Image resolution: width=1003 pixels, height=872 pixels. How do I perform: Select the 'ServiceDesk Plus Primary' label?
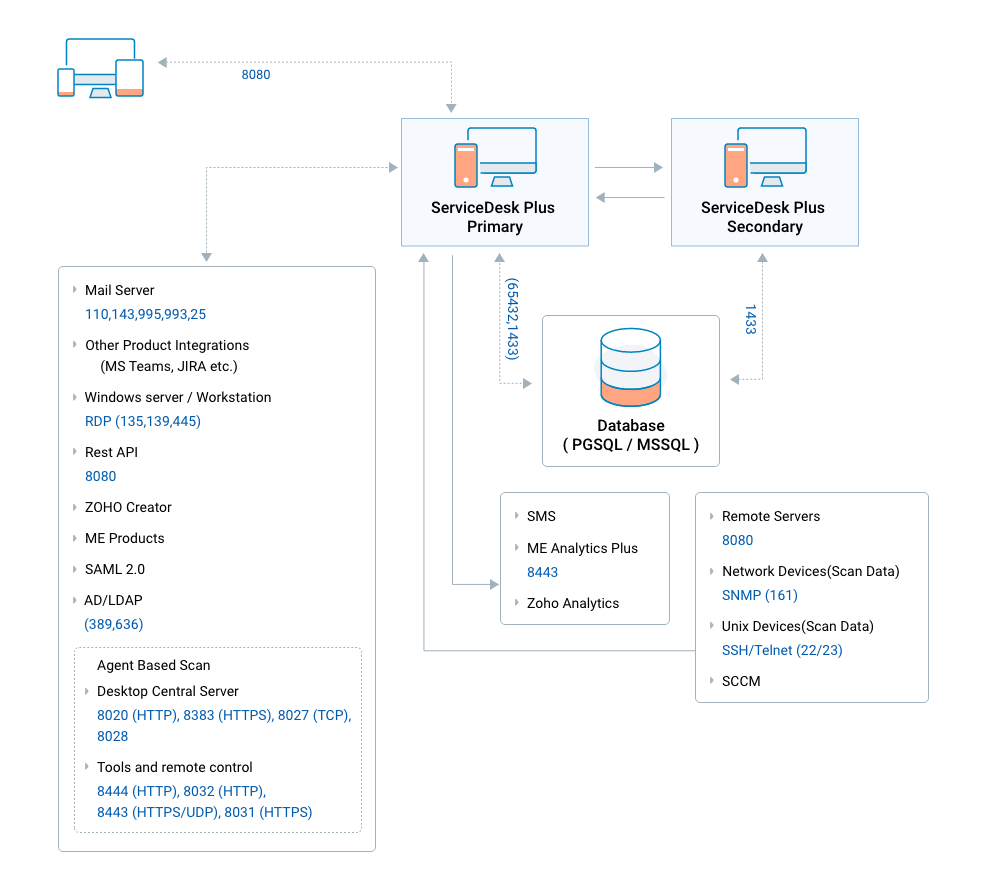[x=493, y=217]
